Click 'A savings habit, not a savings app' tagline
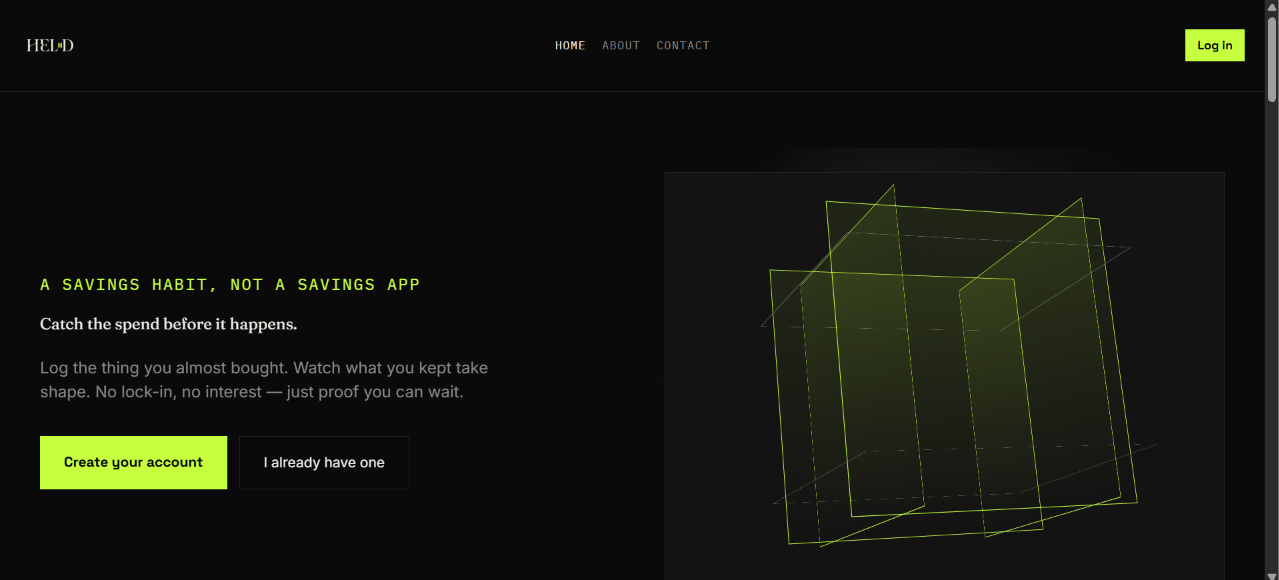Screen dimensions: 1279x580 pos(230,285)
